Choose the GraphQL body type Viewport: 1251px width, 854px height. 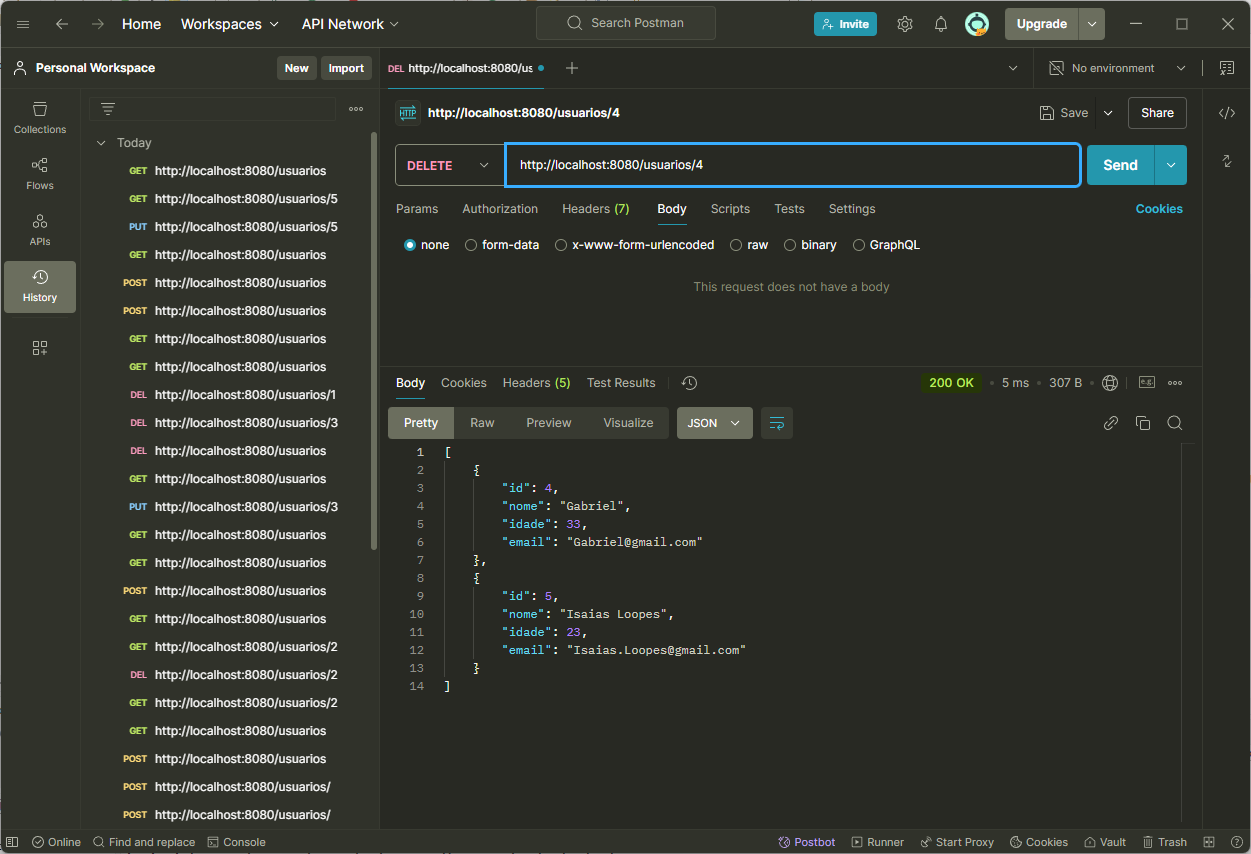(x=859, y=245)
